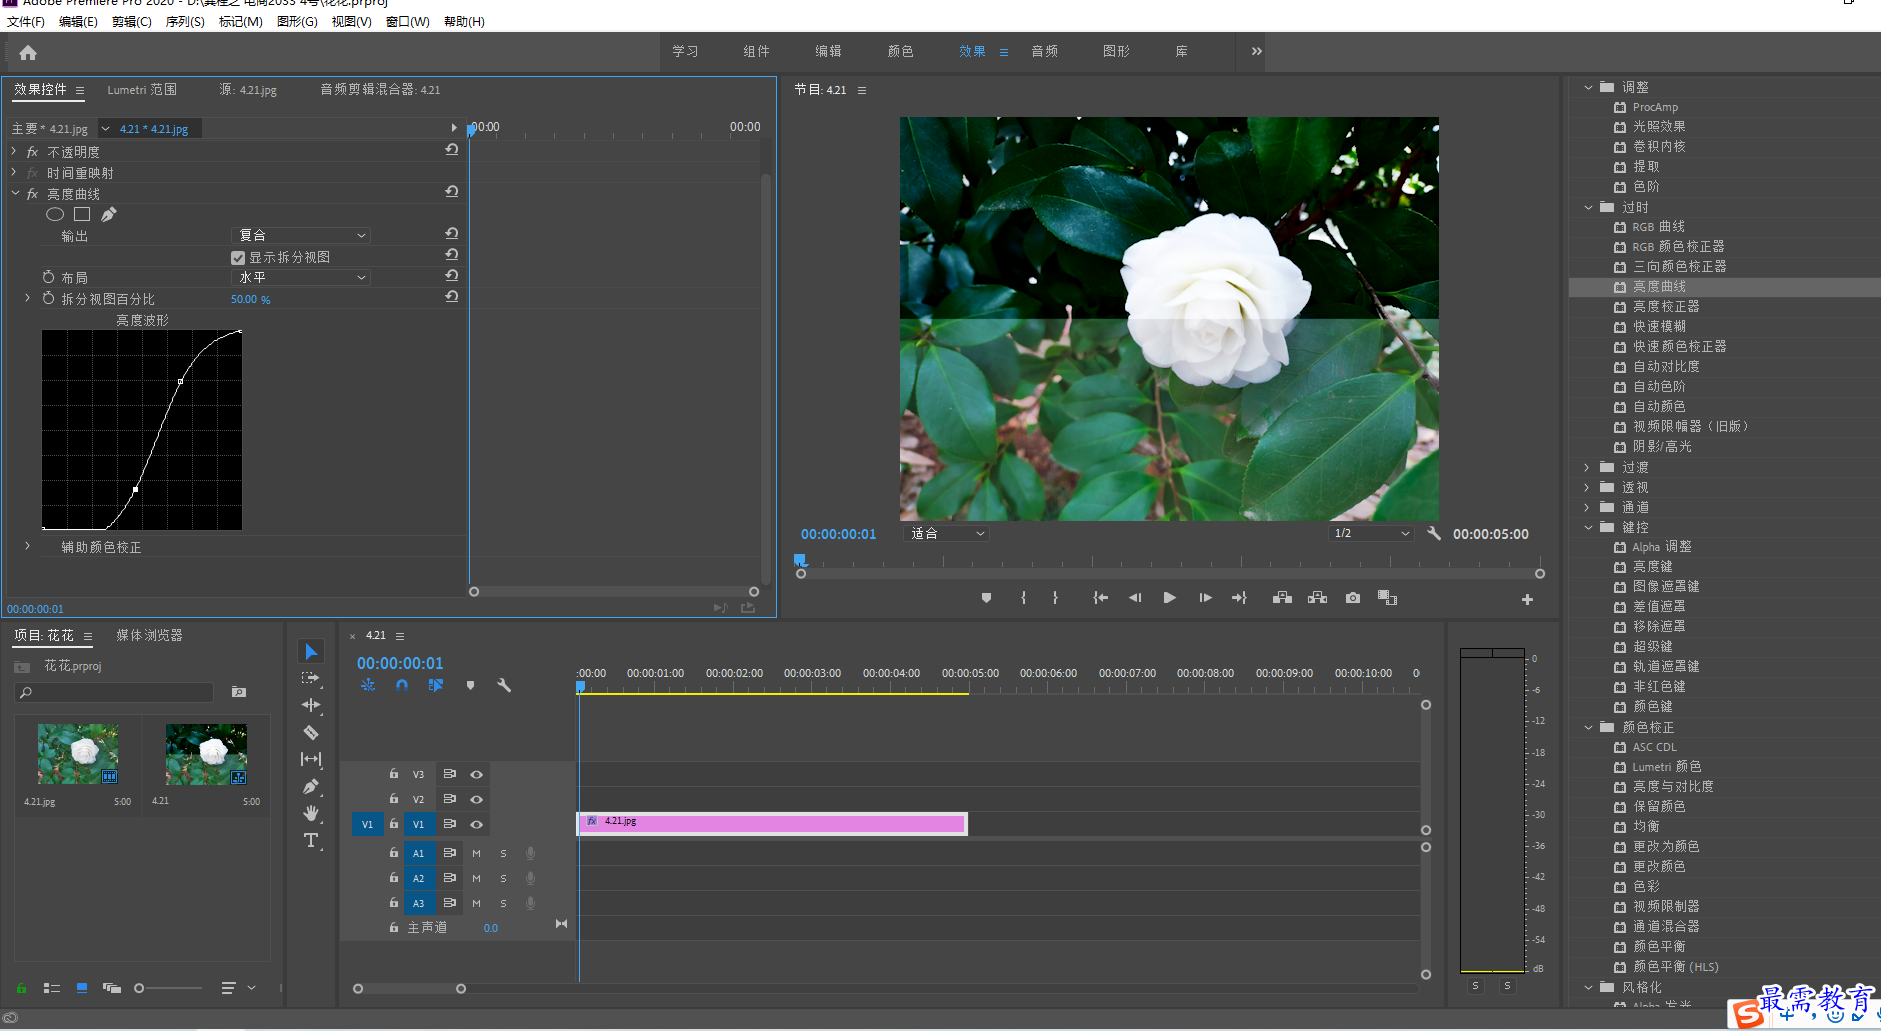This screenshot has height=1031, width=1881.
Task: Select the Razor tool
Action: click(x=311, y=732)
